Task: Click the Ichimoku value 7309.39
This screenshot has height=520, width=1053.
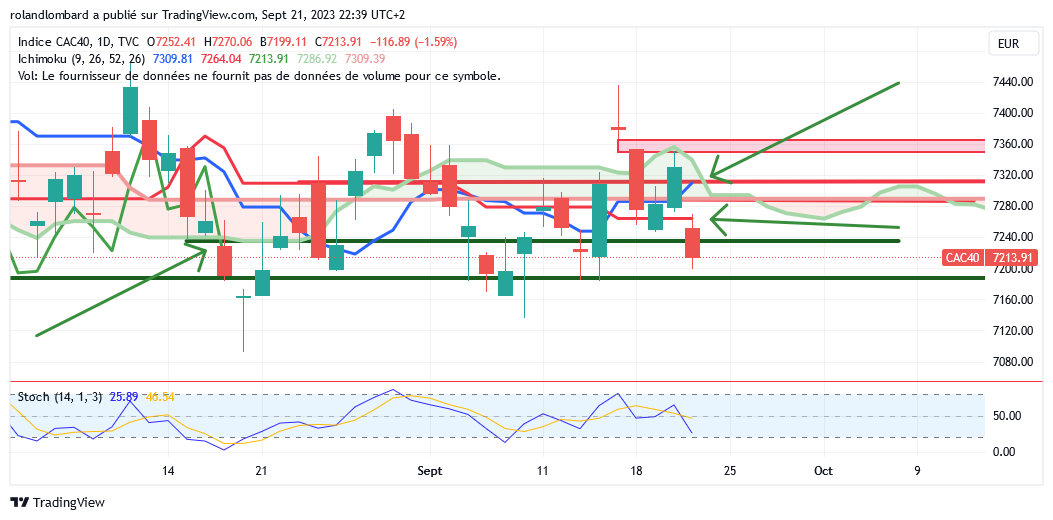Action: (365, 59)
